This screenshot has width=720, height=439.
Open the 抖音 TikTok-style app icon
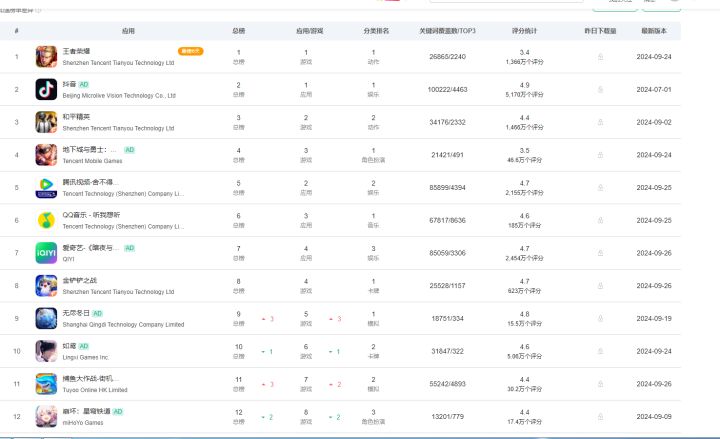pyautogui.click(x=46, y=90)
